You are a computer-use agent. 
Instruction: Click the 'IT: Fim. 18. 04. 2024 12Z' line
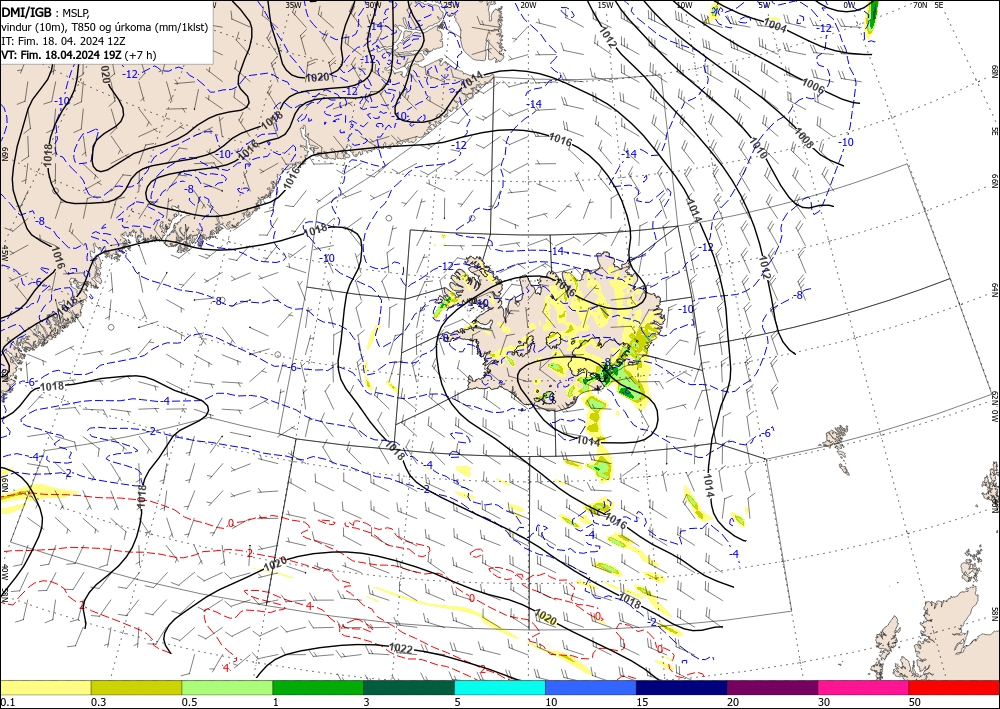point(63,41)
